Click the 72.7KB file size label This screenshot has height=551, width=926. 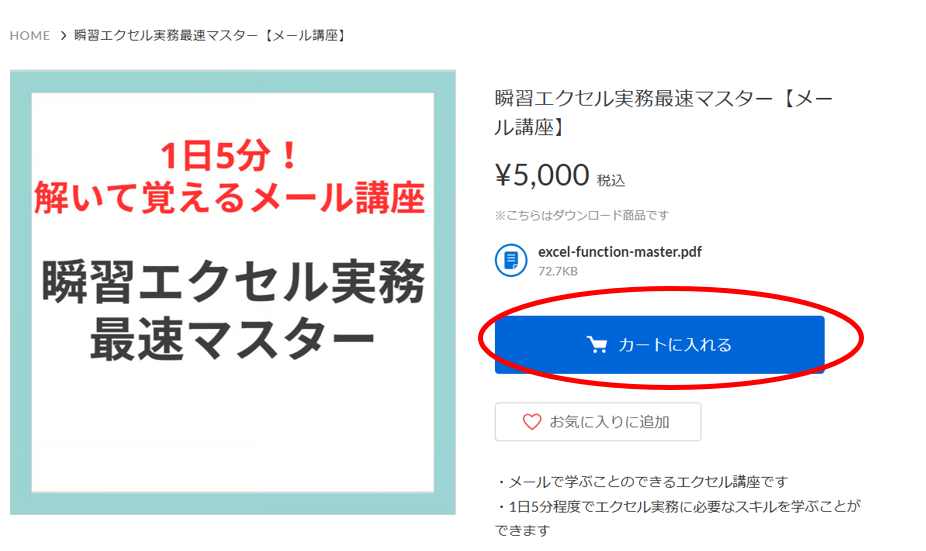(557, 271)
